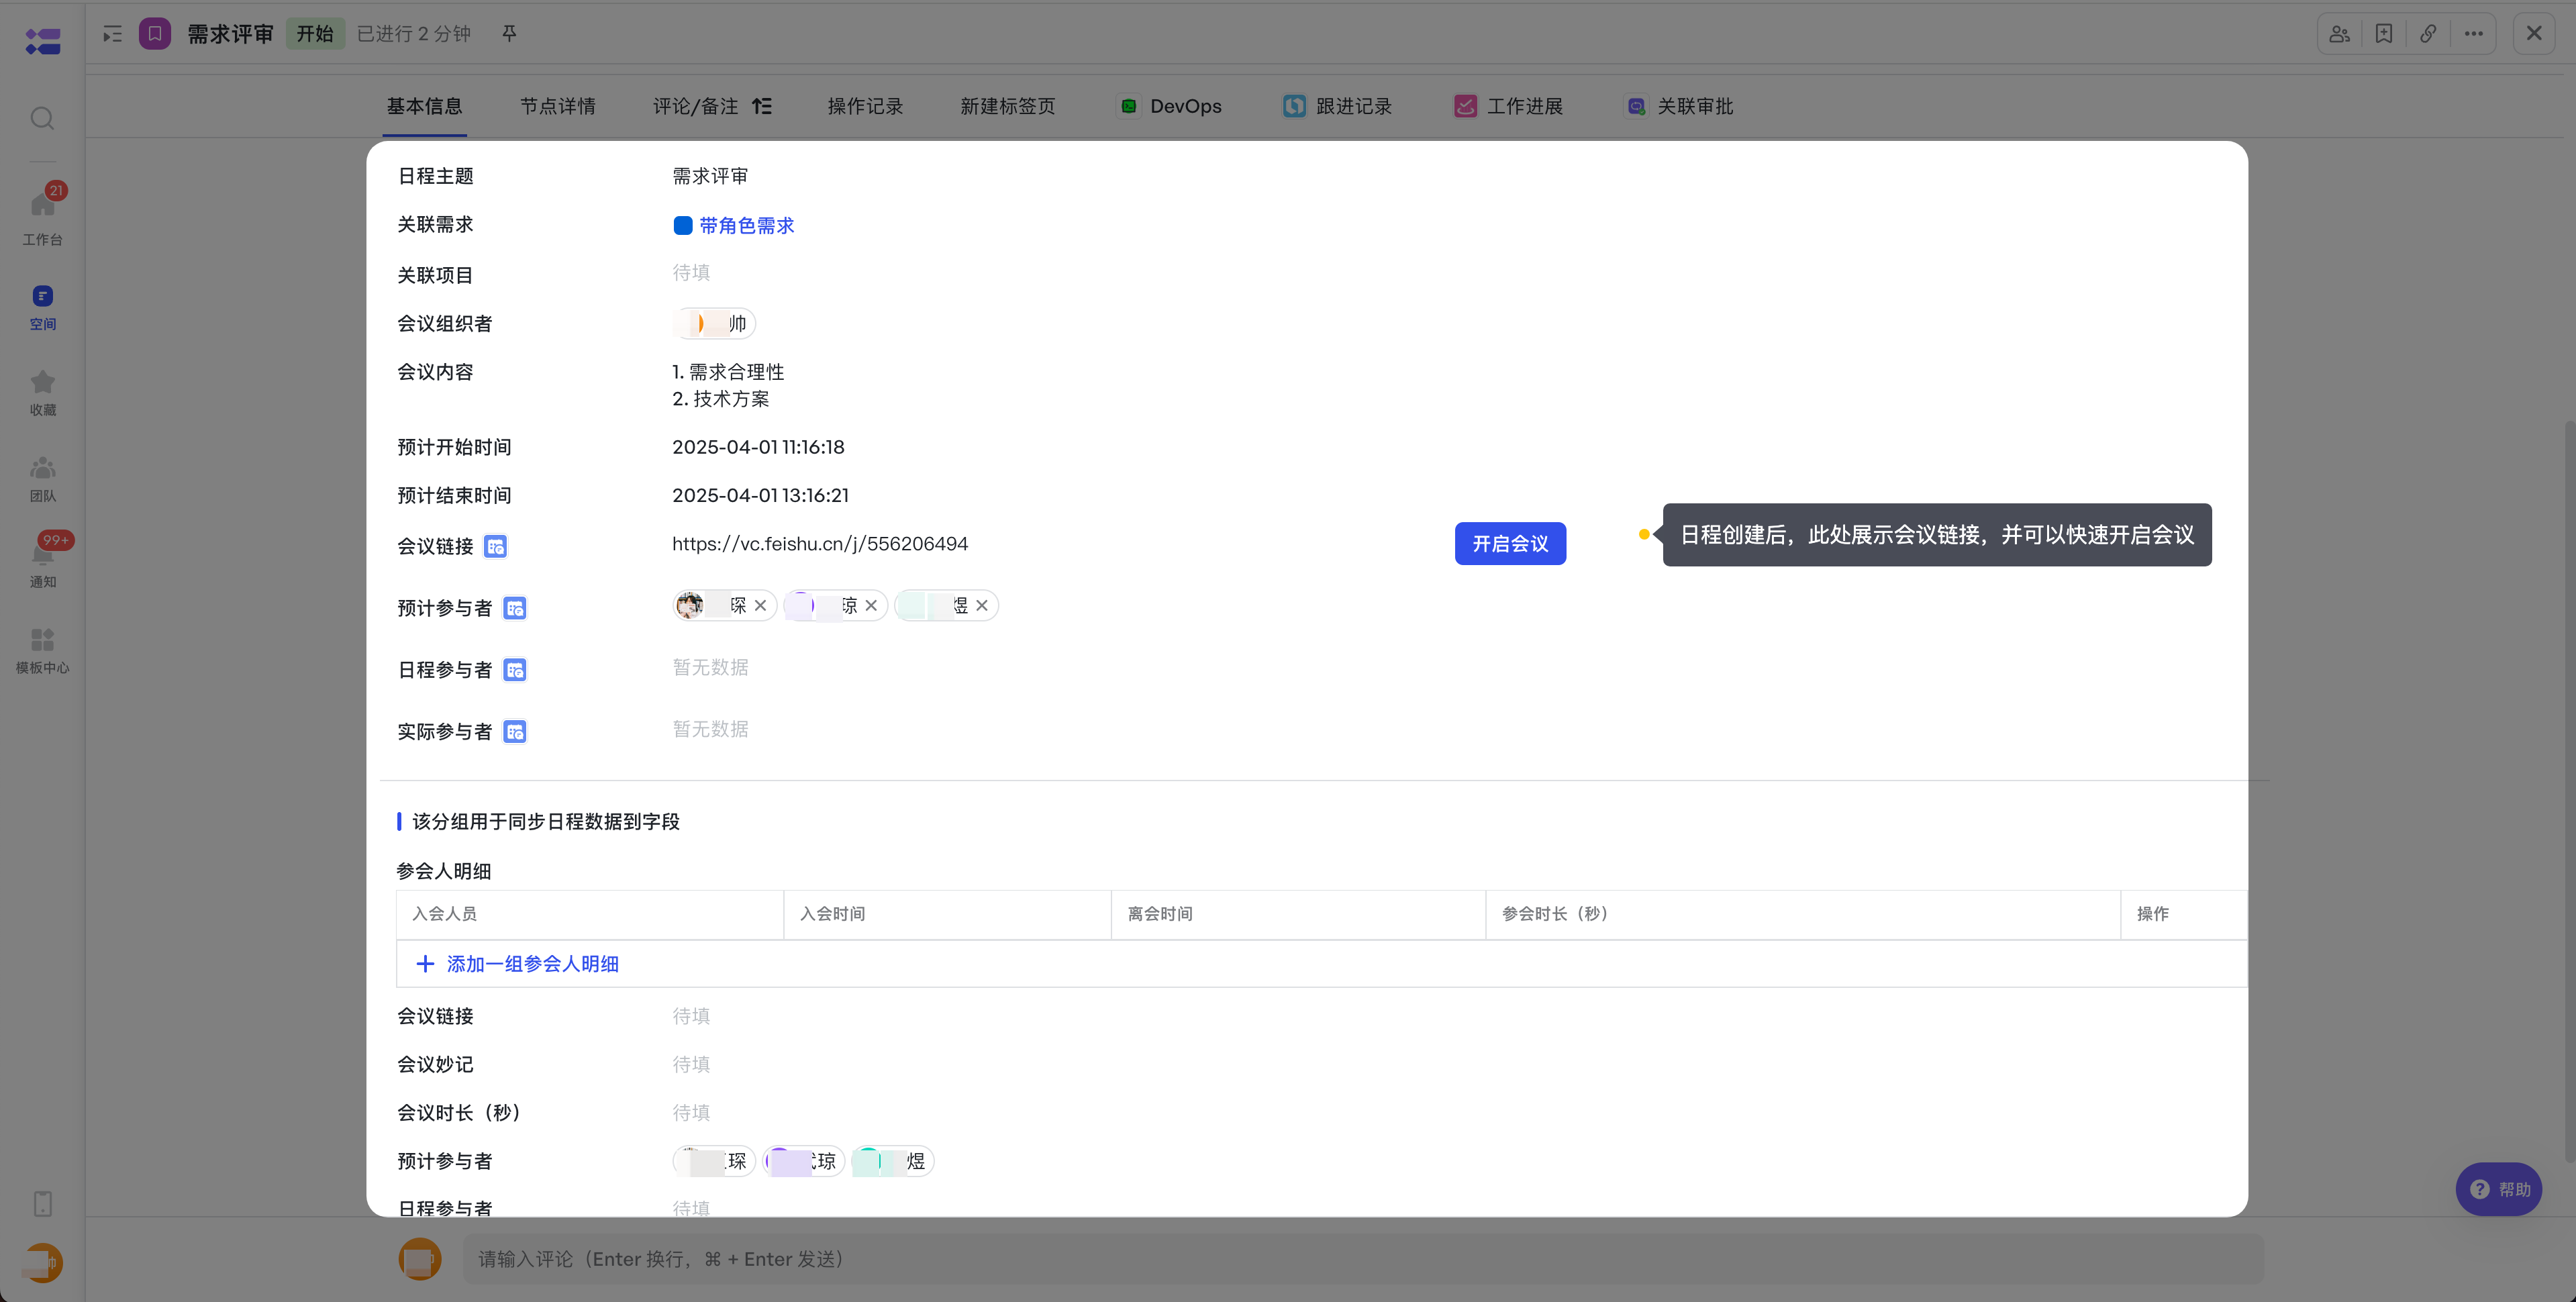Open the 工作台 sidebar item
Image resolution: width=2576 pixels, height=1302 pixels.
pos(42,215)
